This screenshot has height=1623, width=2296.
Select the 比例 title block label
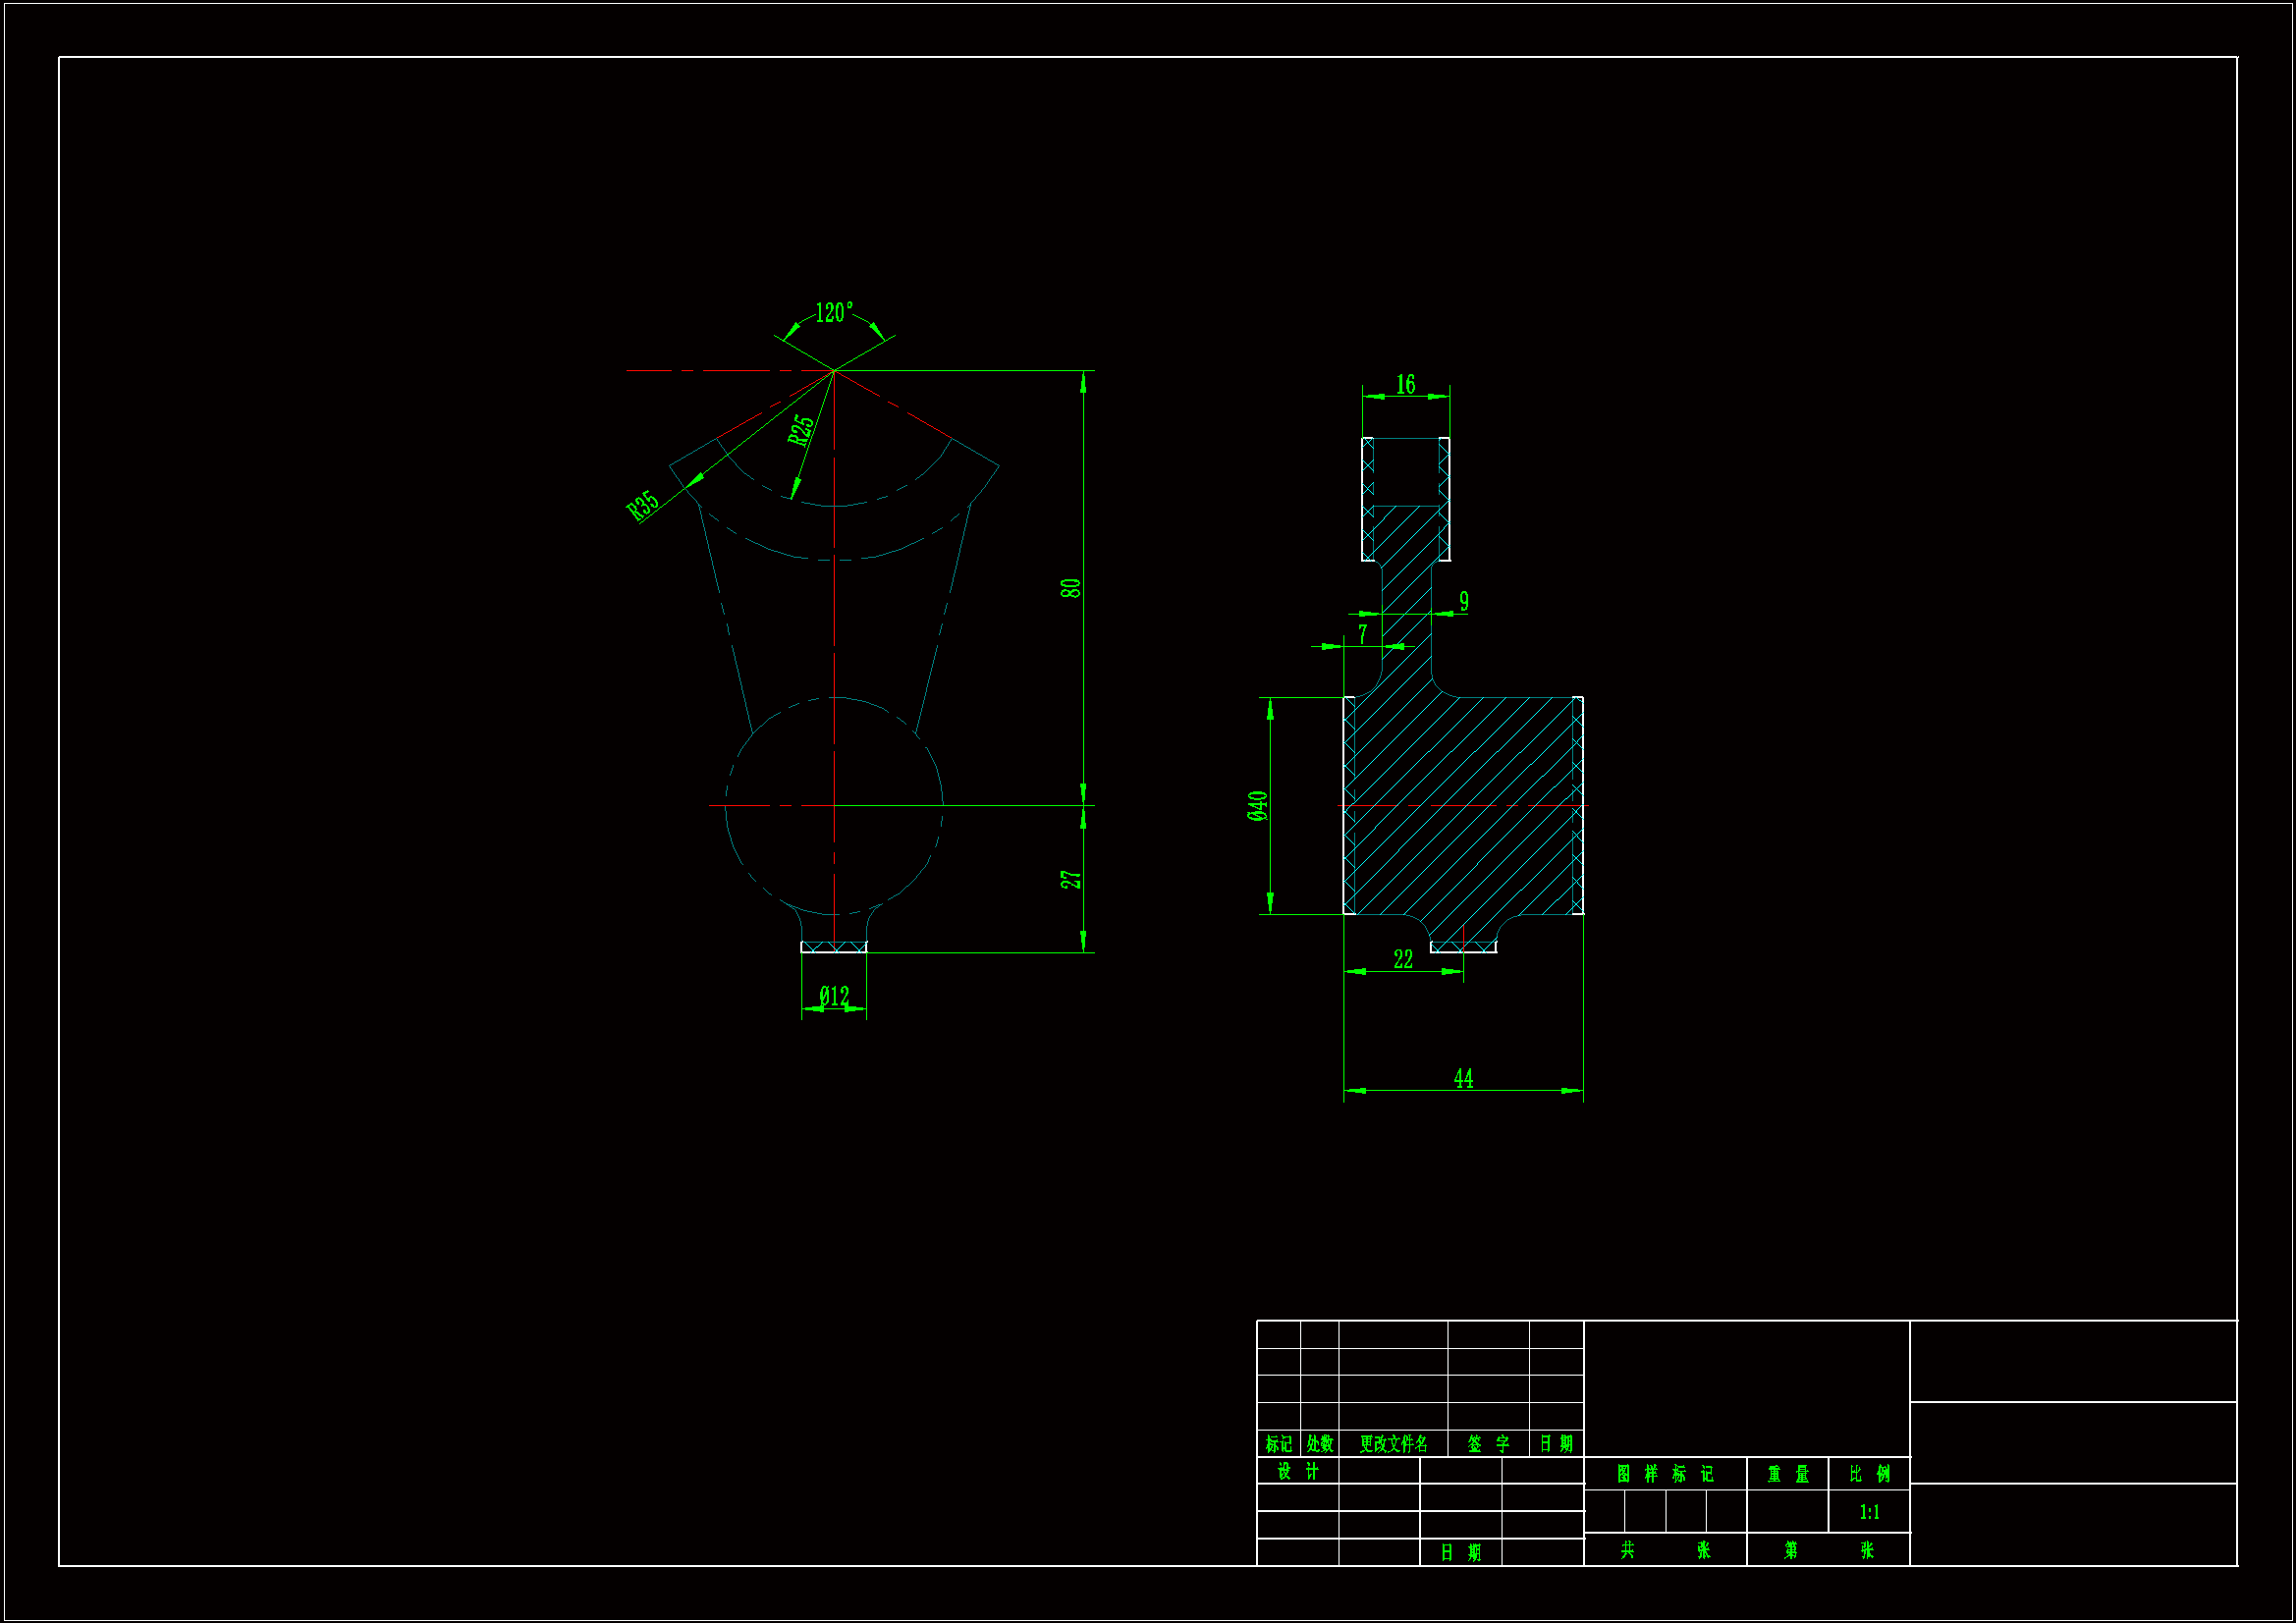1869,1474
